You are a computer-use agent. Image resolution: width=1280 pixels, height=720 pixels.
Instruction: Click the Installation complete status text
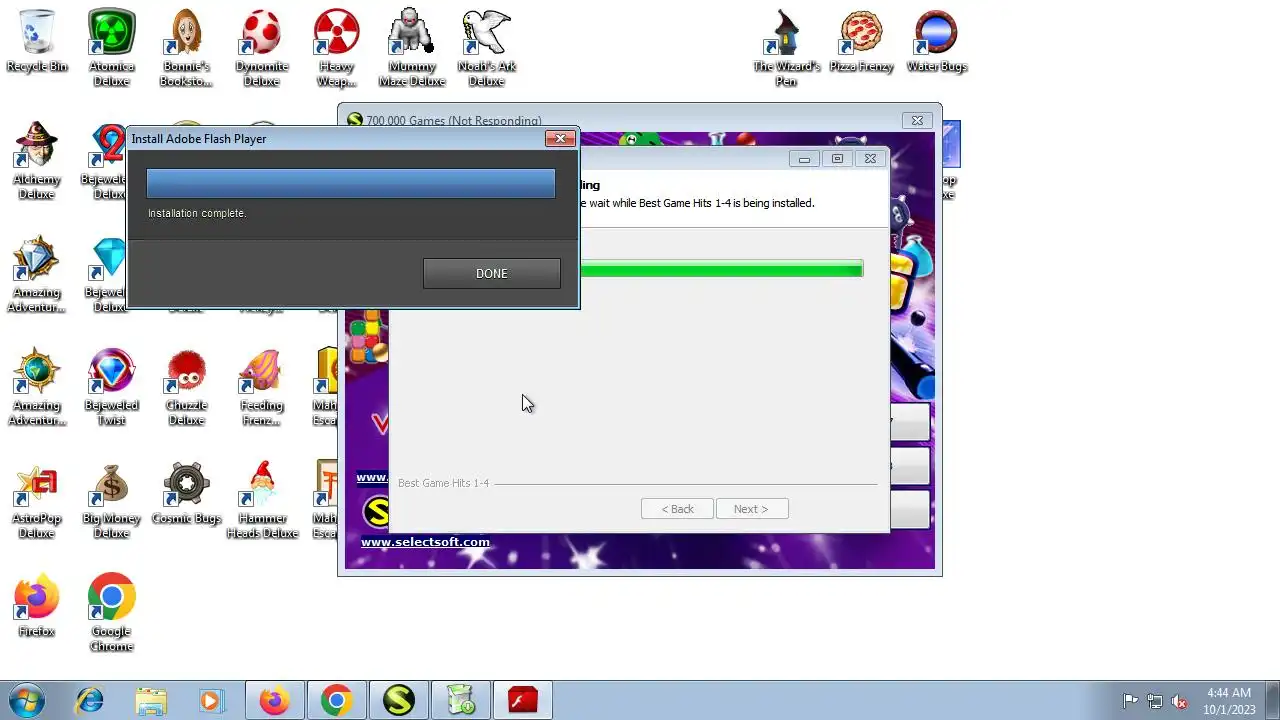click(x=197, y=213)
